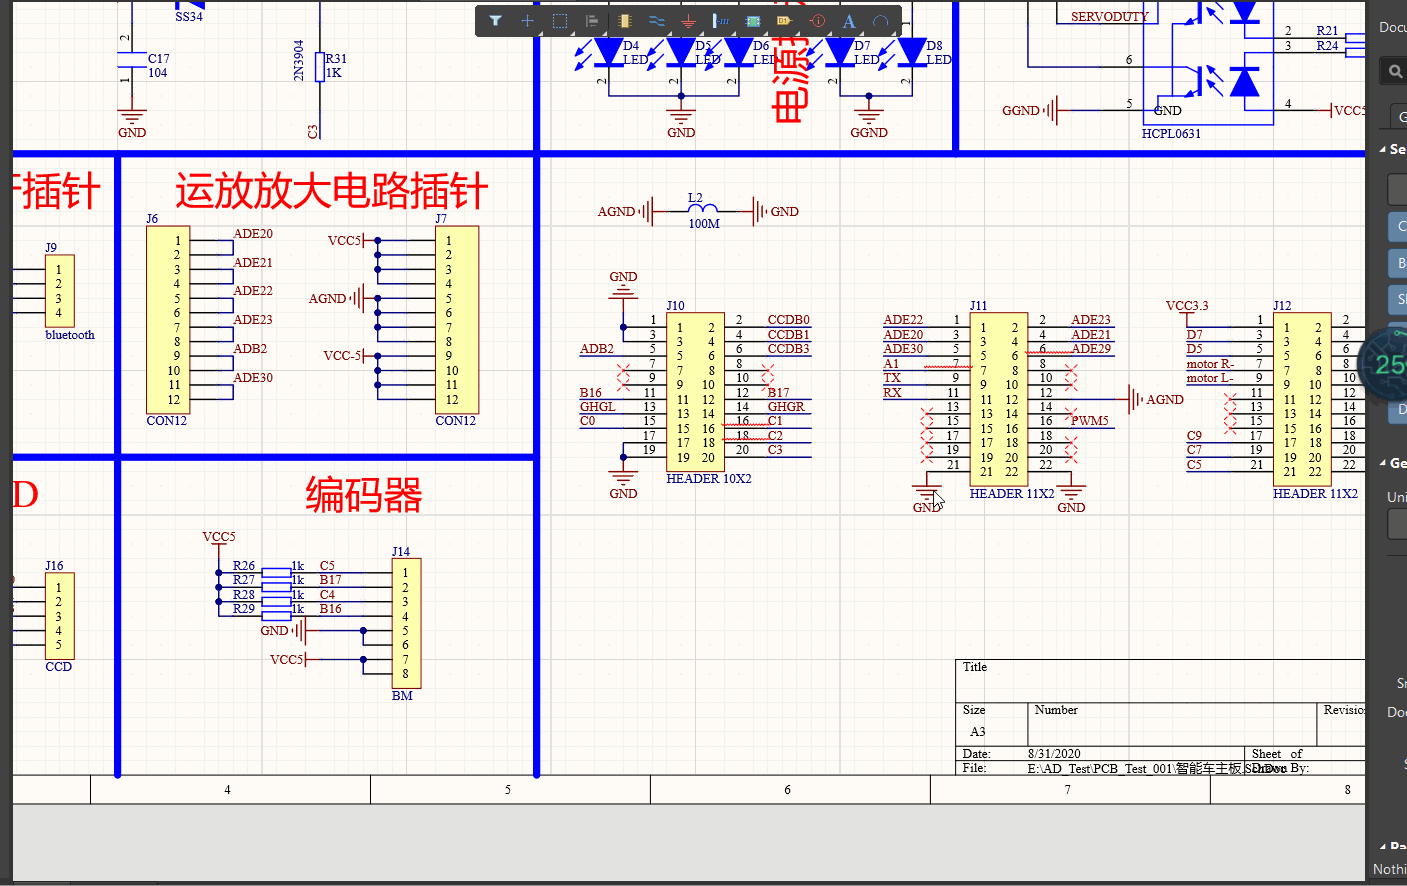Select the Place Sheet Symbol icon
The width and height of the screenshot is (1407, 886).
[752, 21]
